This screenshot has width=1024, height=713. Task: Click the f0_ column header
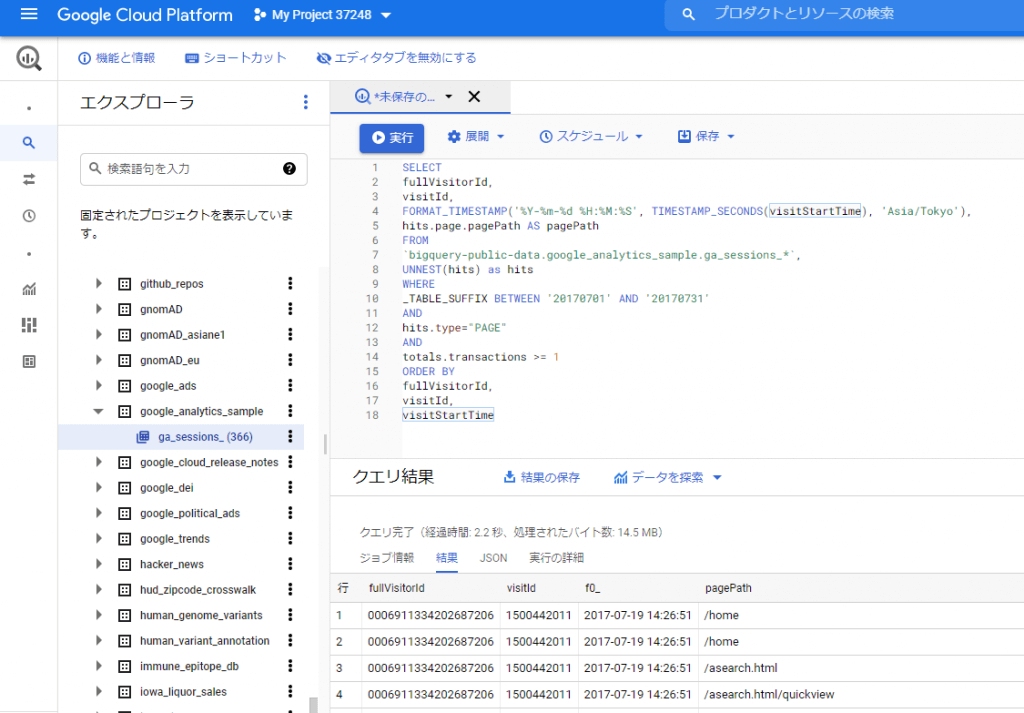(x=592, y=588)
